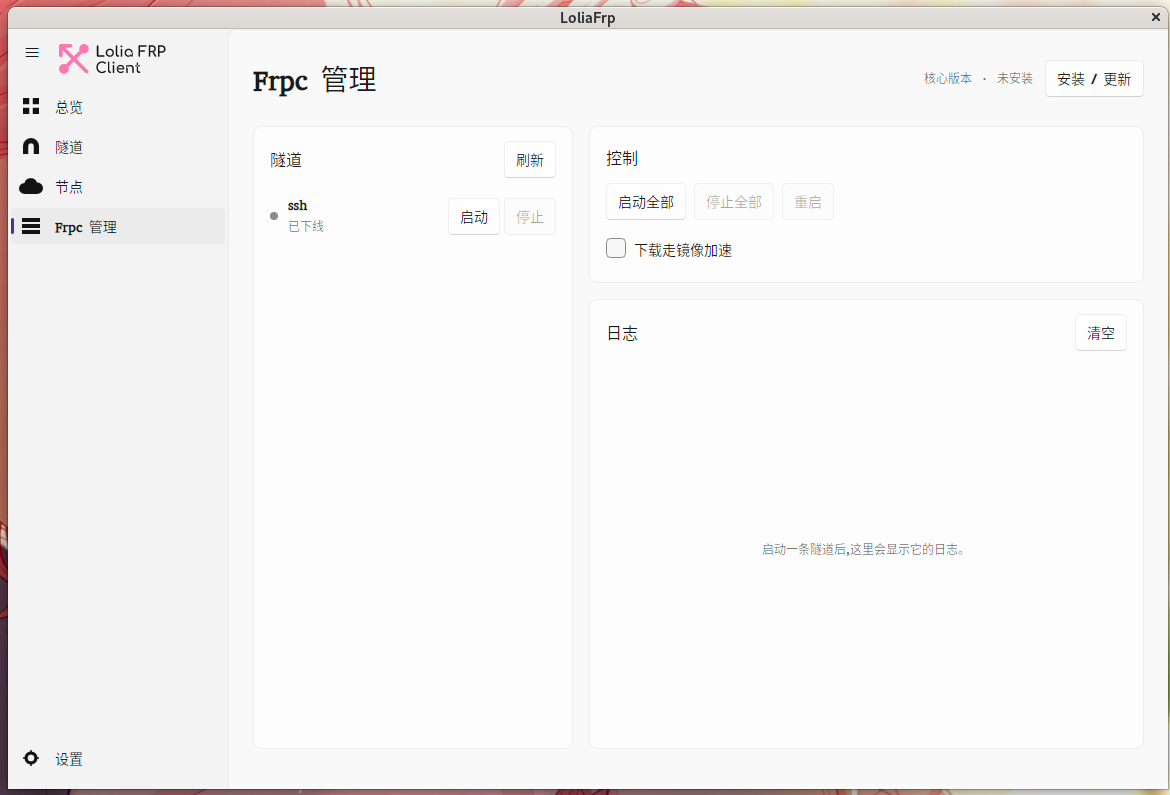This screenshot has width=1170, height=795.
Task: Close the LoliaFrp window
Action: (1156, 16)
